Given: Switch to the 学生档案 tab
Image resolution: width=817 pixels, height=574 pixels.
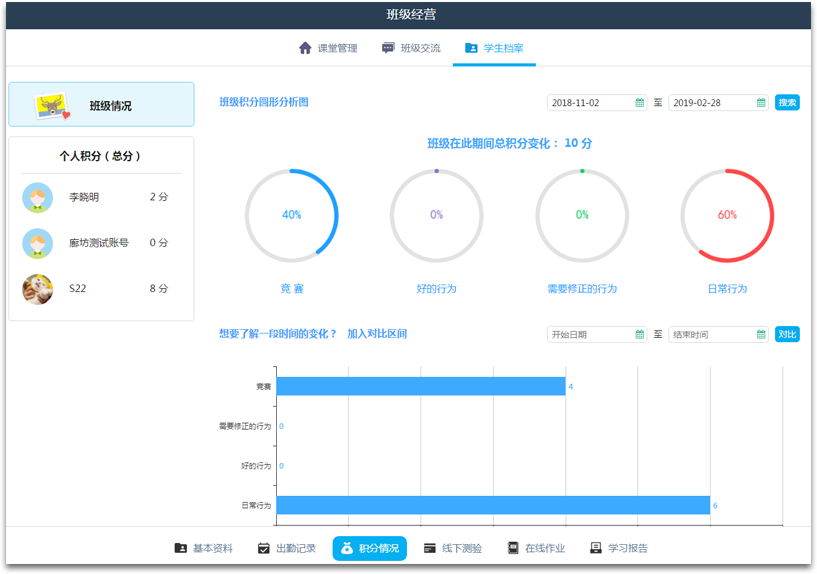Looking at the screenshot, I should click(x=494, y=48).
